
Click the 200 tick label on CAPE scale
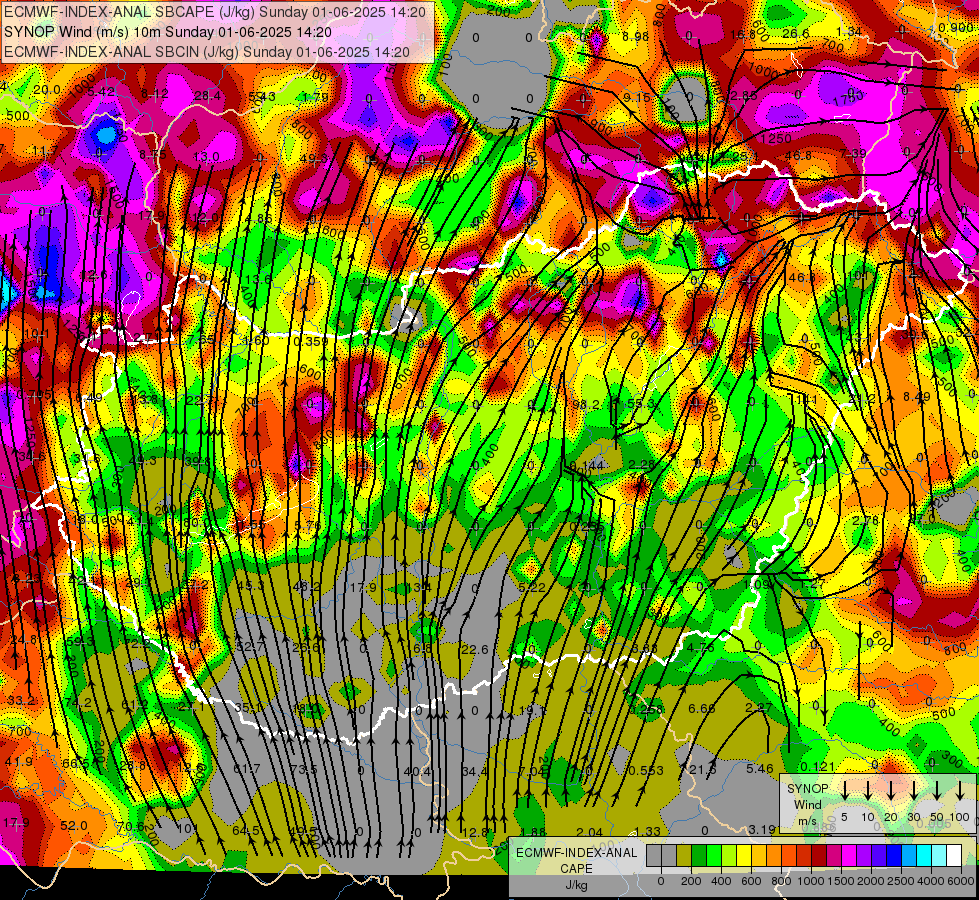click(691, 881)
